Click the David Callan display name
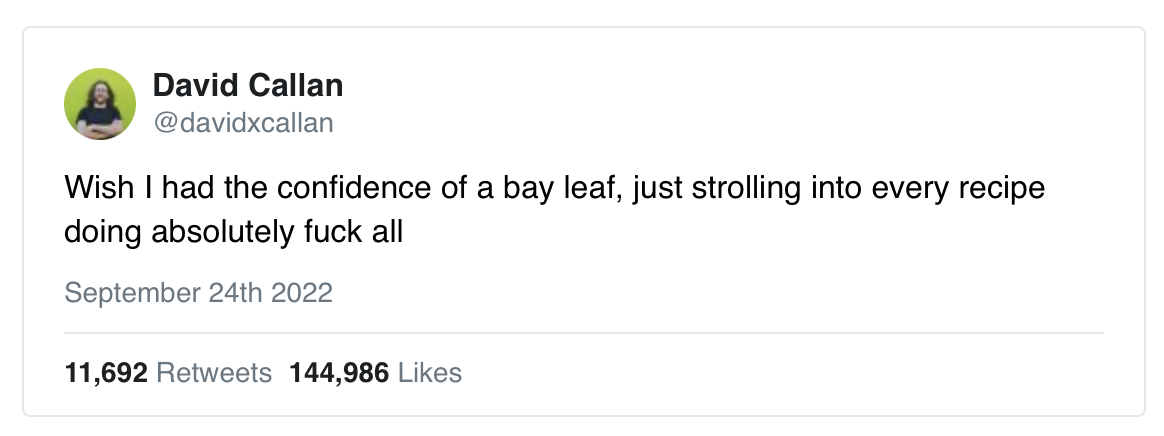This screenshot has width=1164, height=436. pyautogui.click(x=247, y=86)
